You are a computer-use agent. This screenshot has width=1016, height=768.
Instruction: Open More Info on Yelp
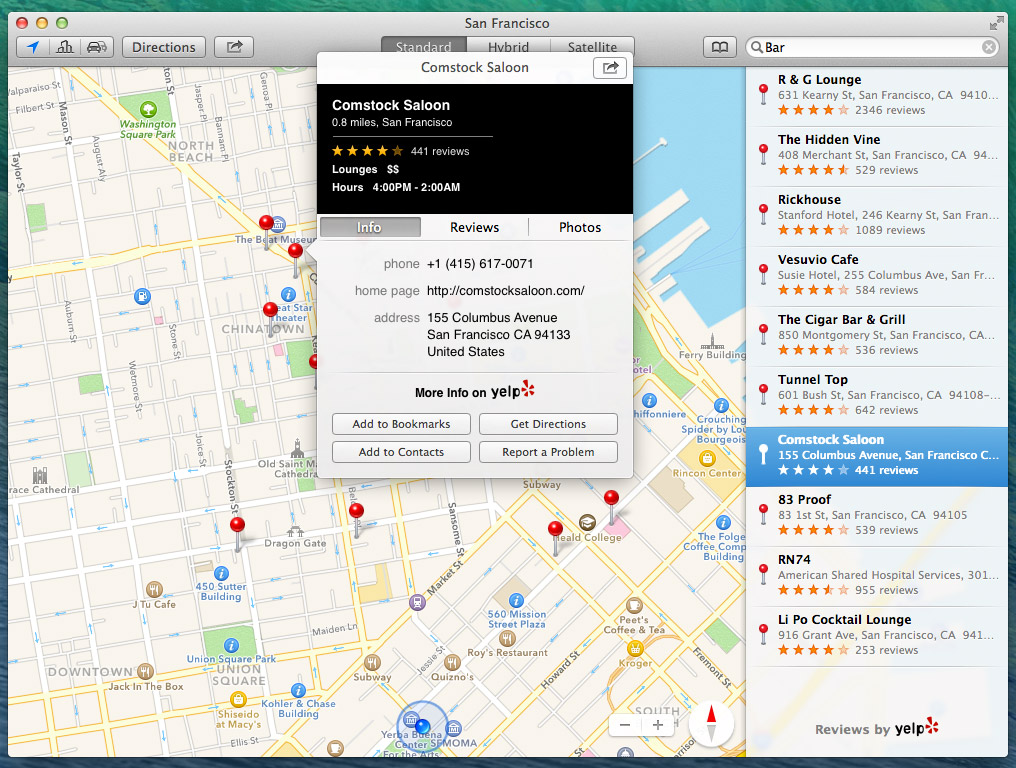pyautogui.click(x=475, y=391)
